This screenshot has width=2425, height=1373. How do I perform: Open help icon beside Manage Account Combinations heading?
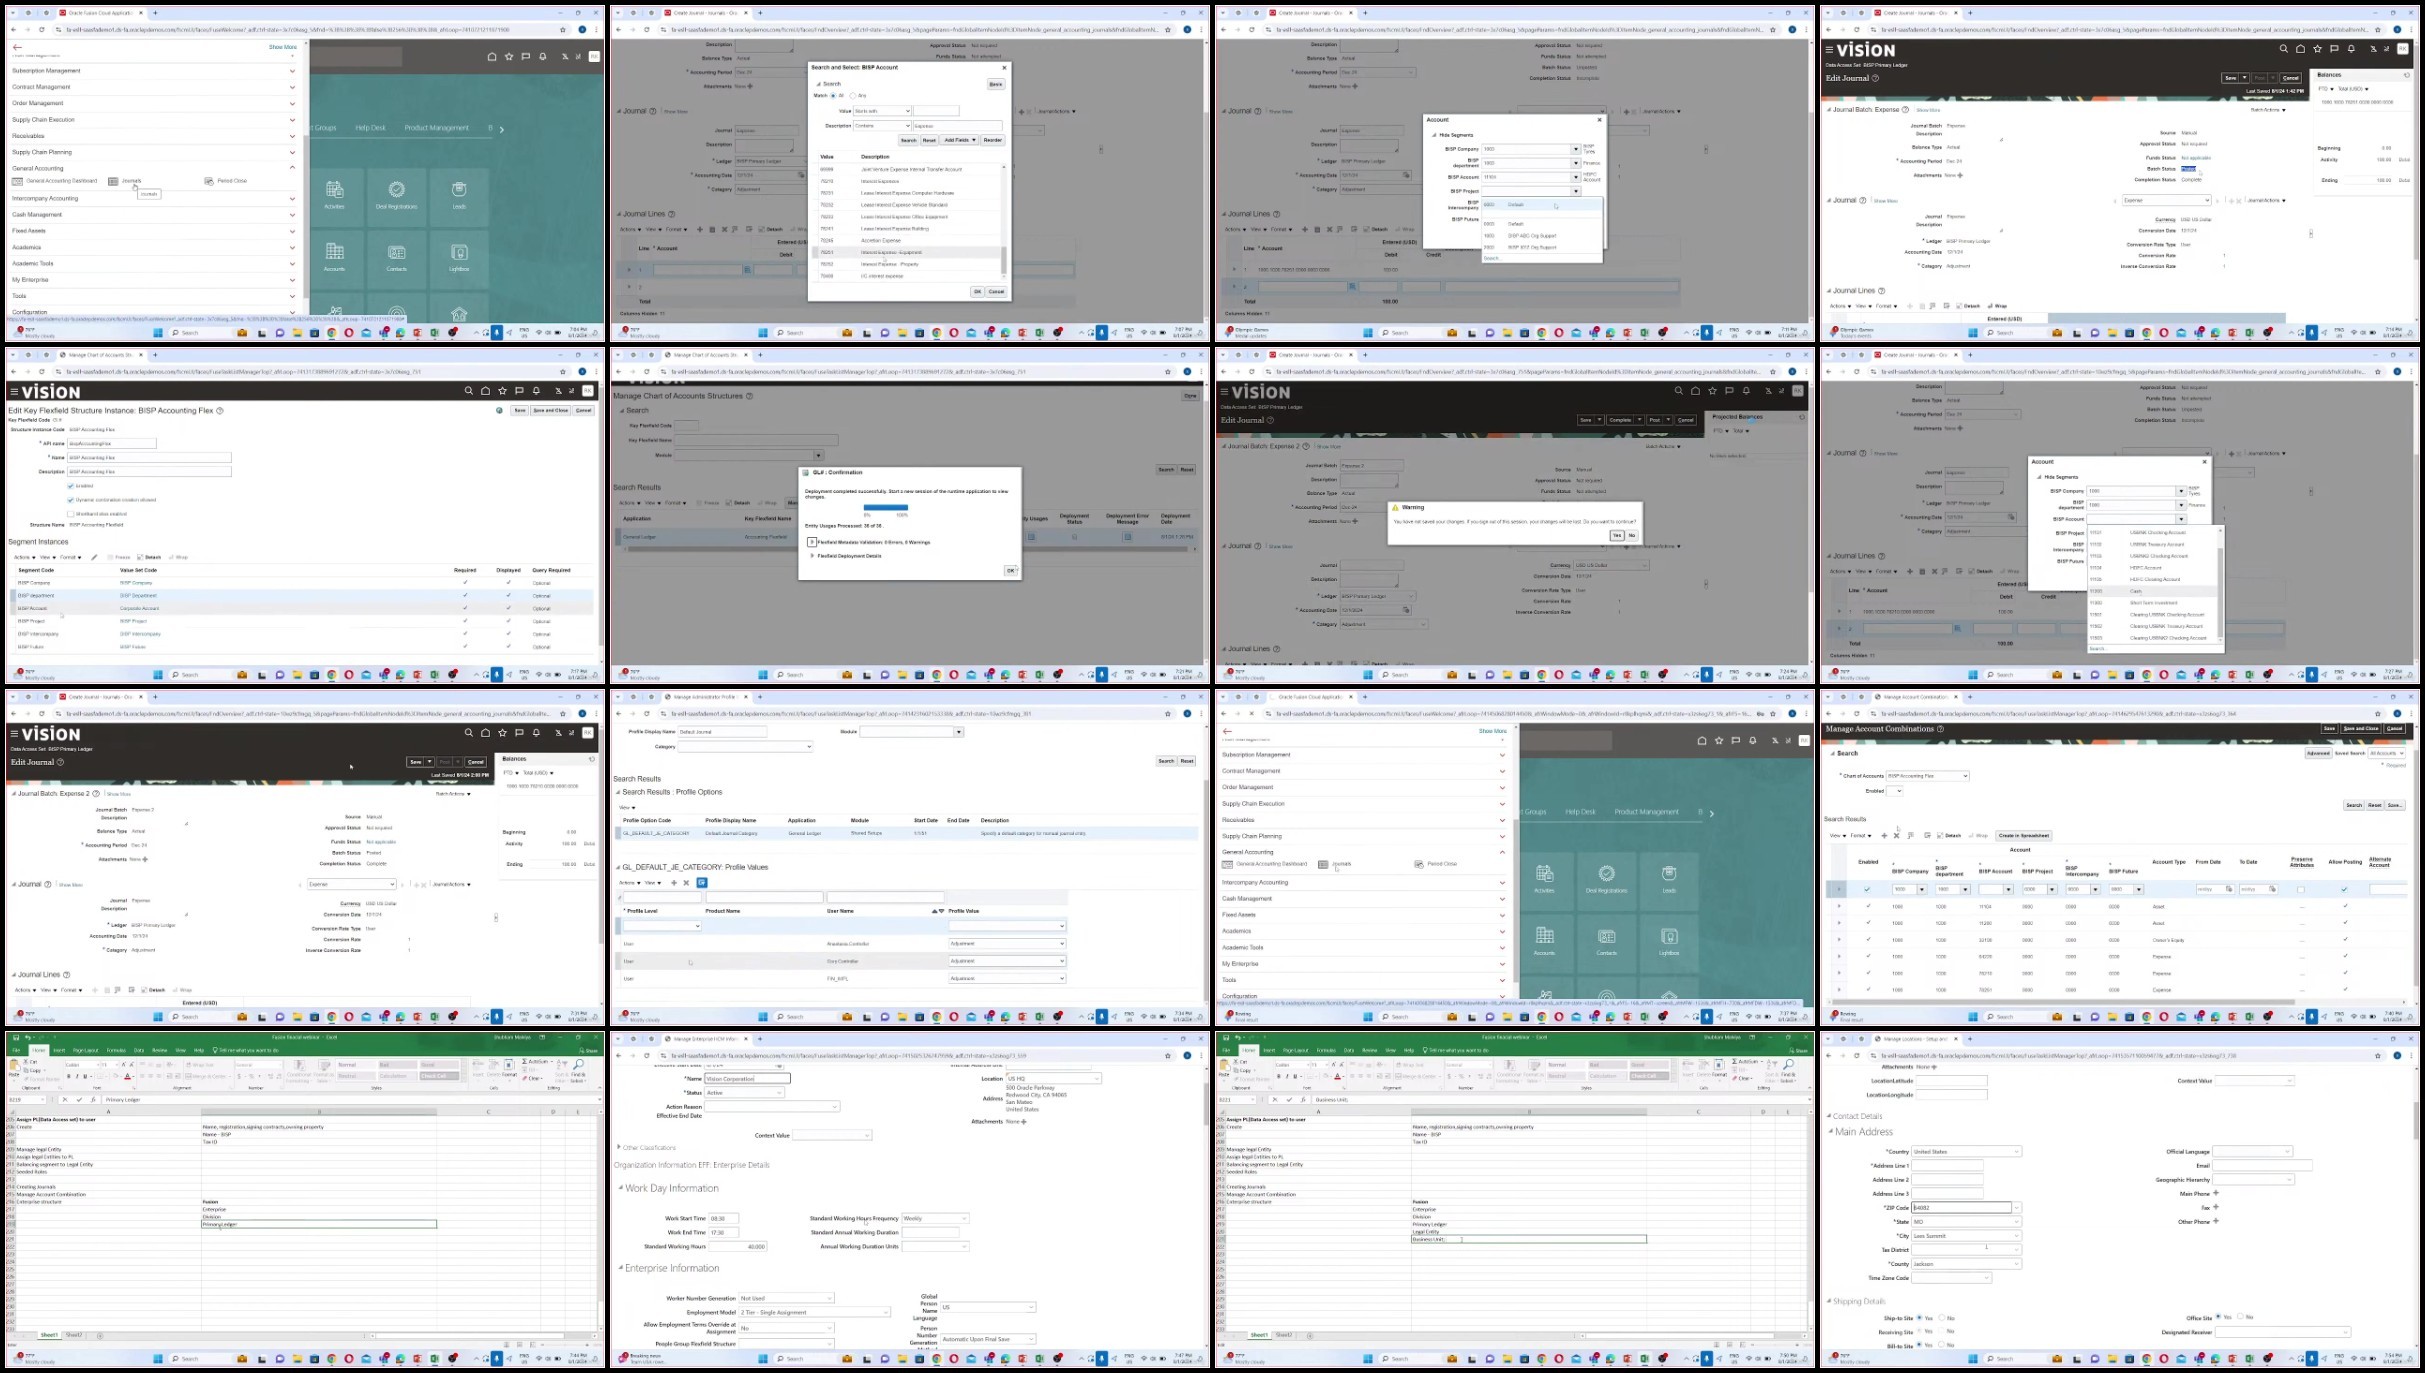1940,729
